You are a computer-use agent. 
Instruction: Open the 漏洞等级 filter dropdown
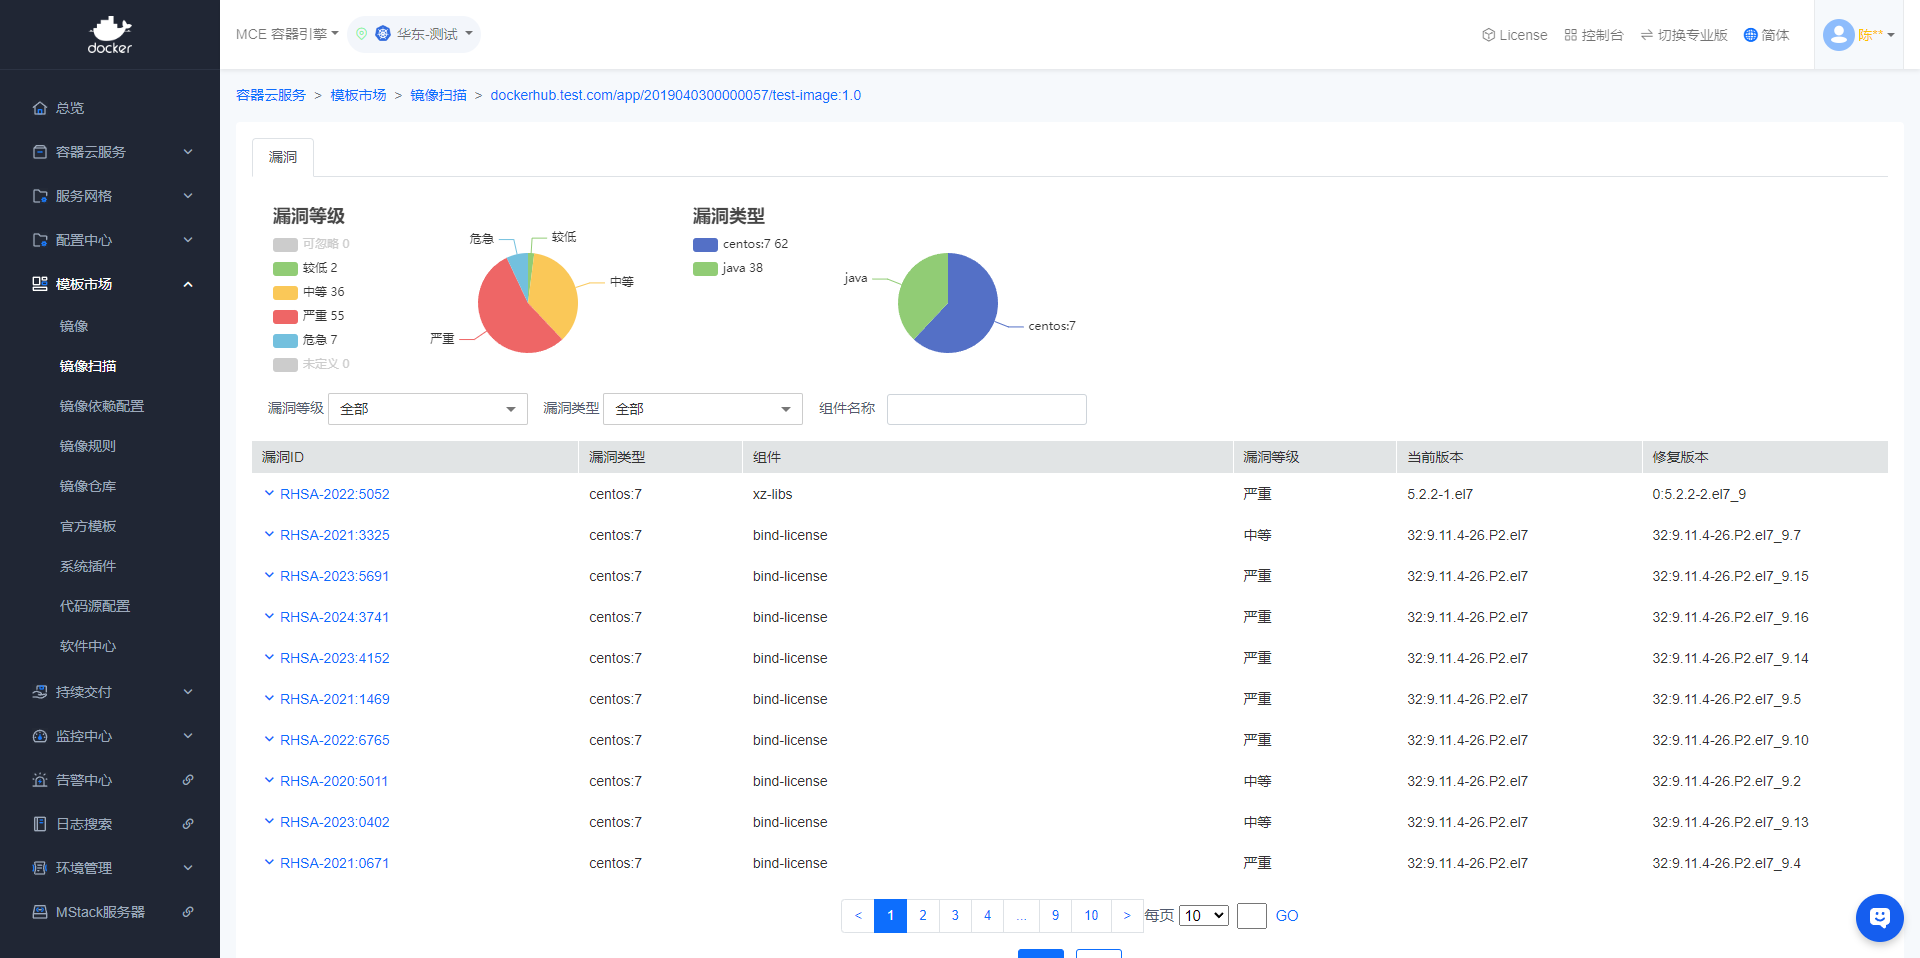pyautogui.click(x=427, y=409)
